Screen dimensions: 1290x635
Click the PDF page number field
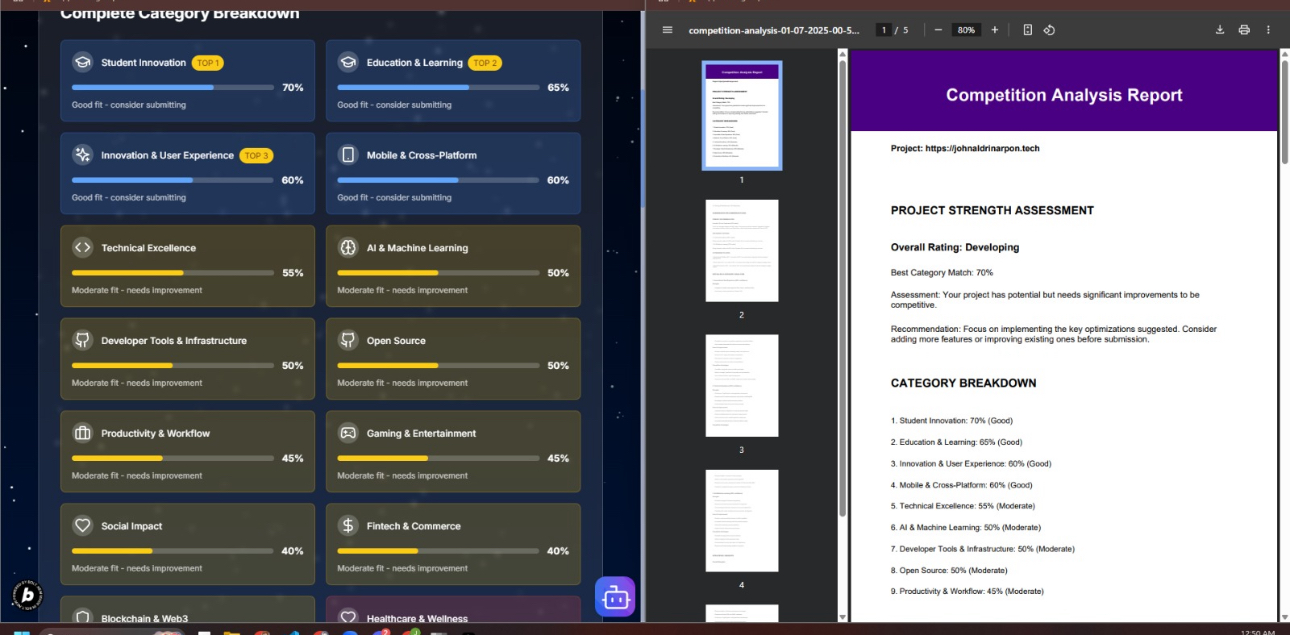point(884,30)
